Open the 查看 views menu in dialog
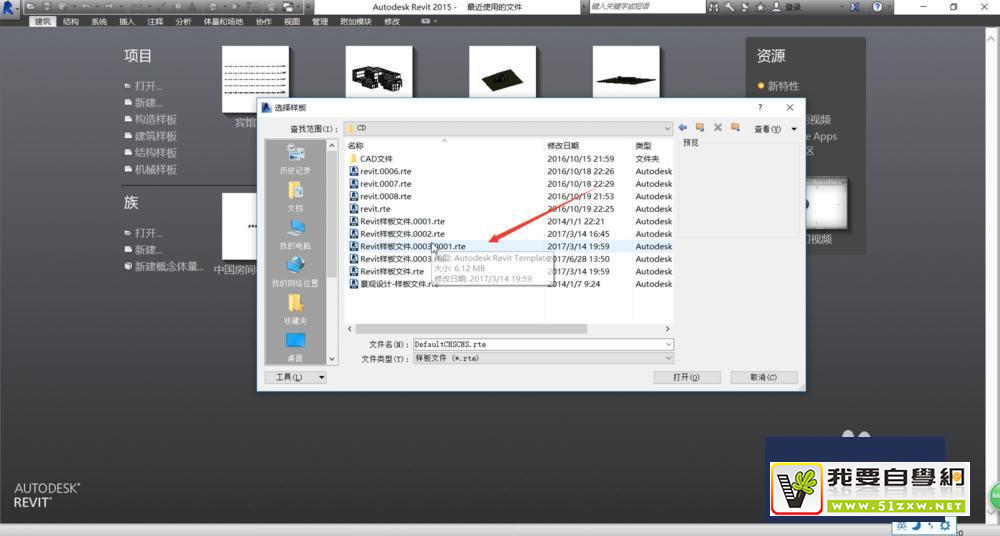The image size is (1000, 536). click(775, 129)
